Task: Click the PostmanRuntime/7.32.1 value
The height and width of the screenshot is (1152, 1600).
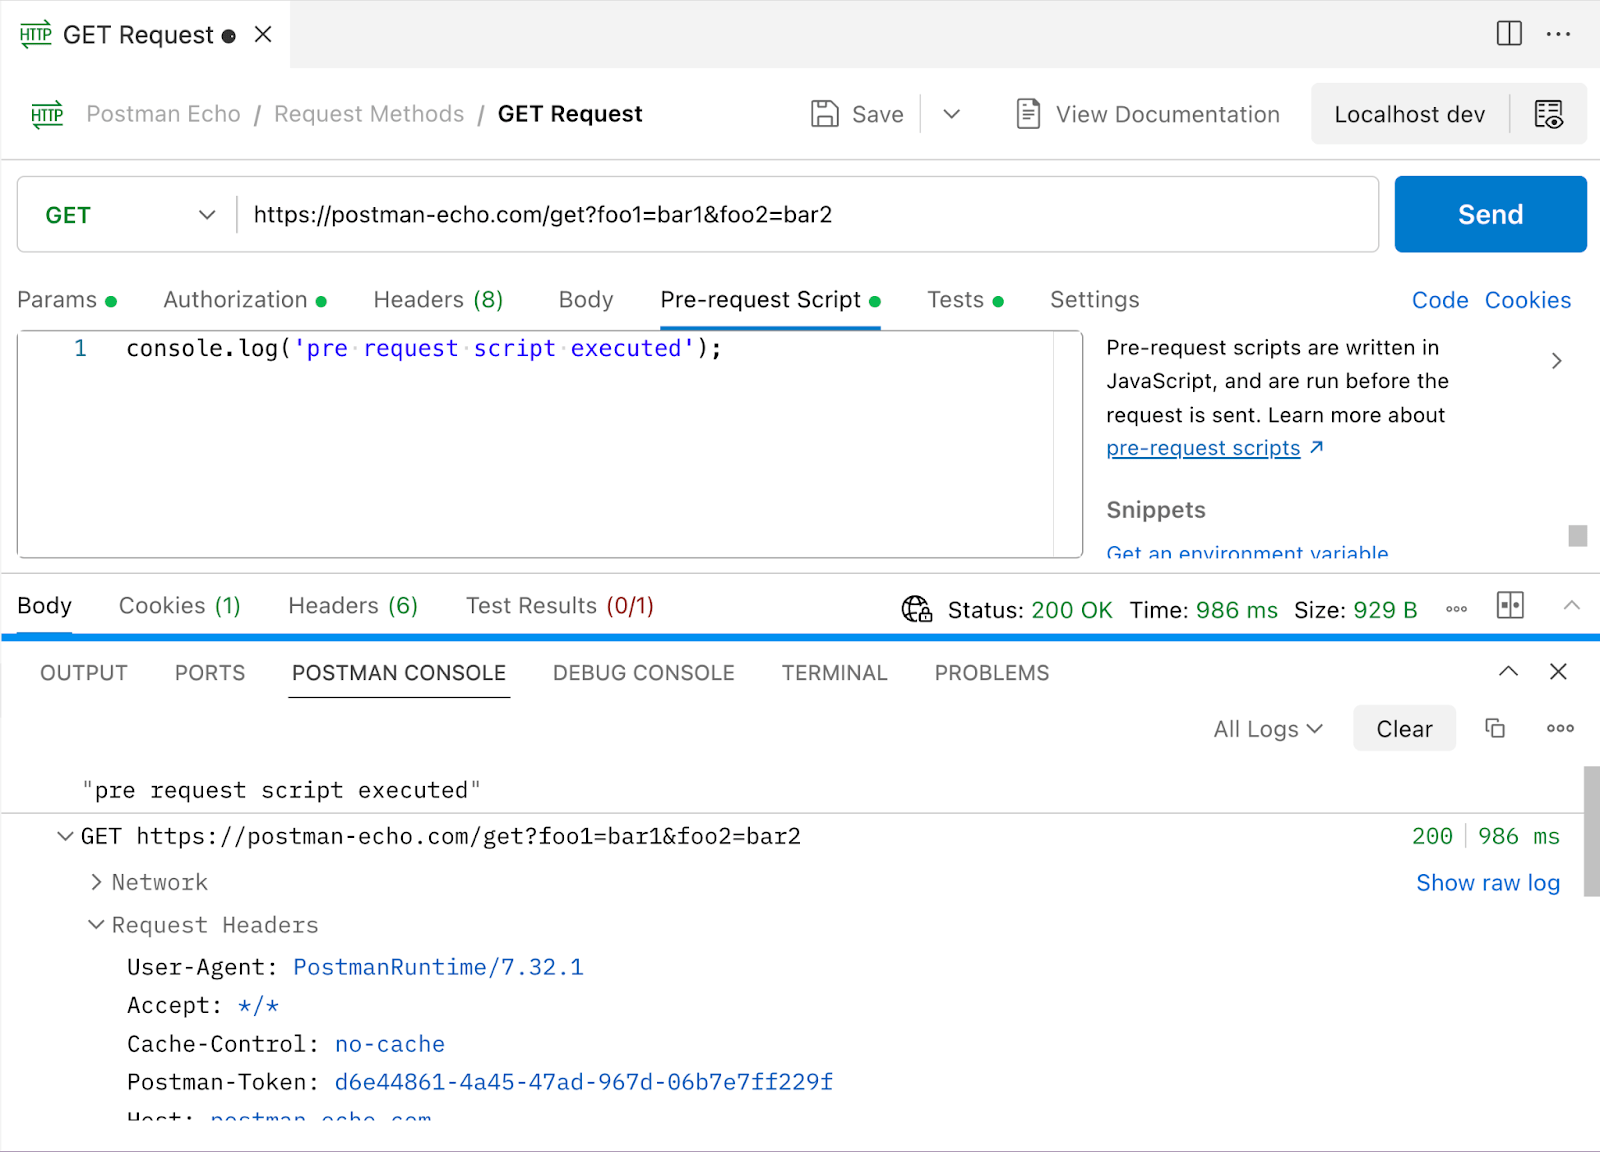Action: [438, 967]
